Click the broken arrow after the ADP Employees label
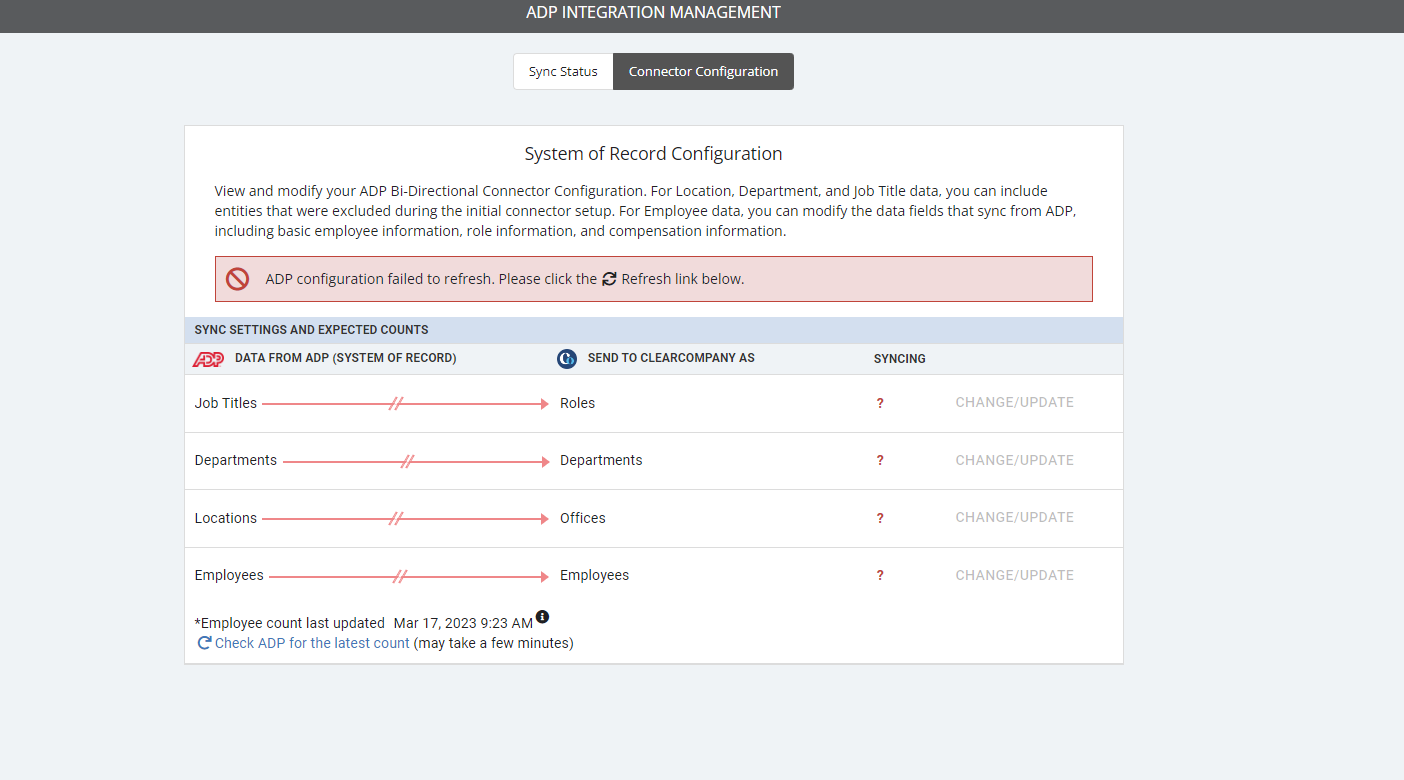 point(409,577)
